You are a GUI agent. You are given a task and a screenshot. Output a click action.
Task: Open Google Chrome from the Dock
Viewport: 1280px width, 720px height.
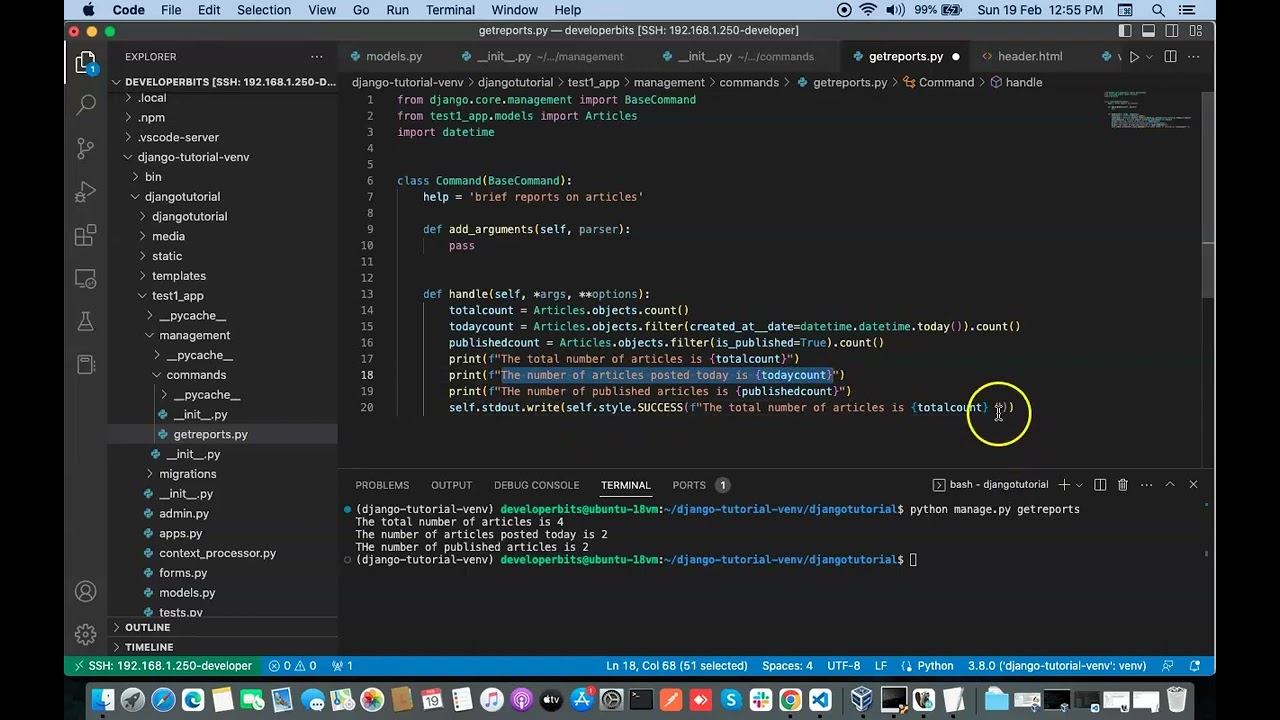click(790, 700)
